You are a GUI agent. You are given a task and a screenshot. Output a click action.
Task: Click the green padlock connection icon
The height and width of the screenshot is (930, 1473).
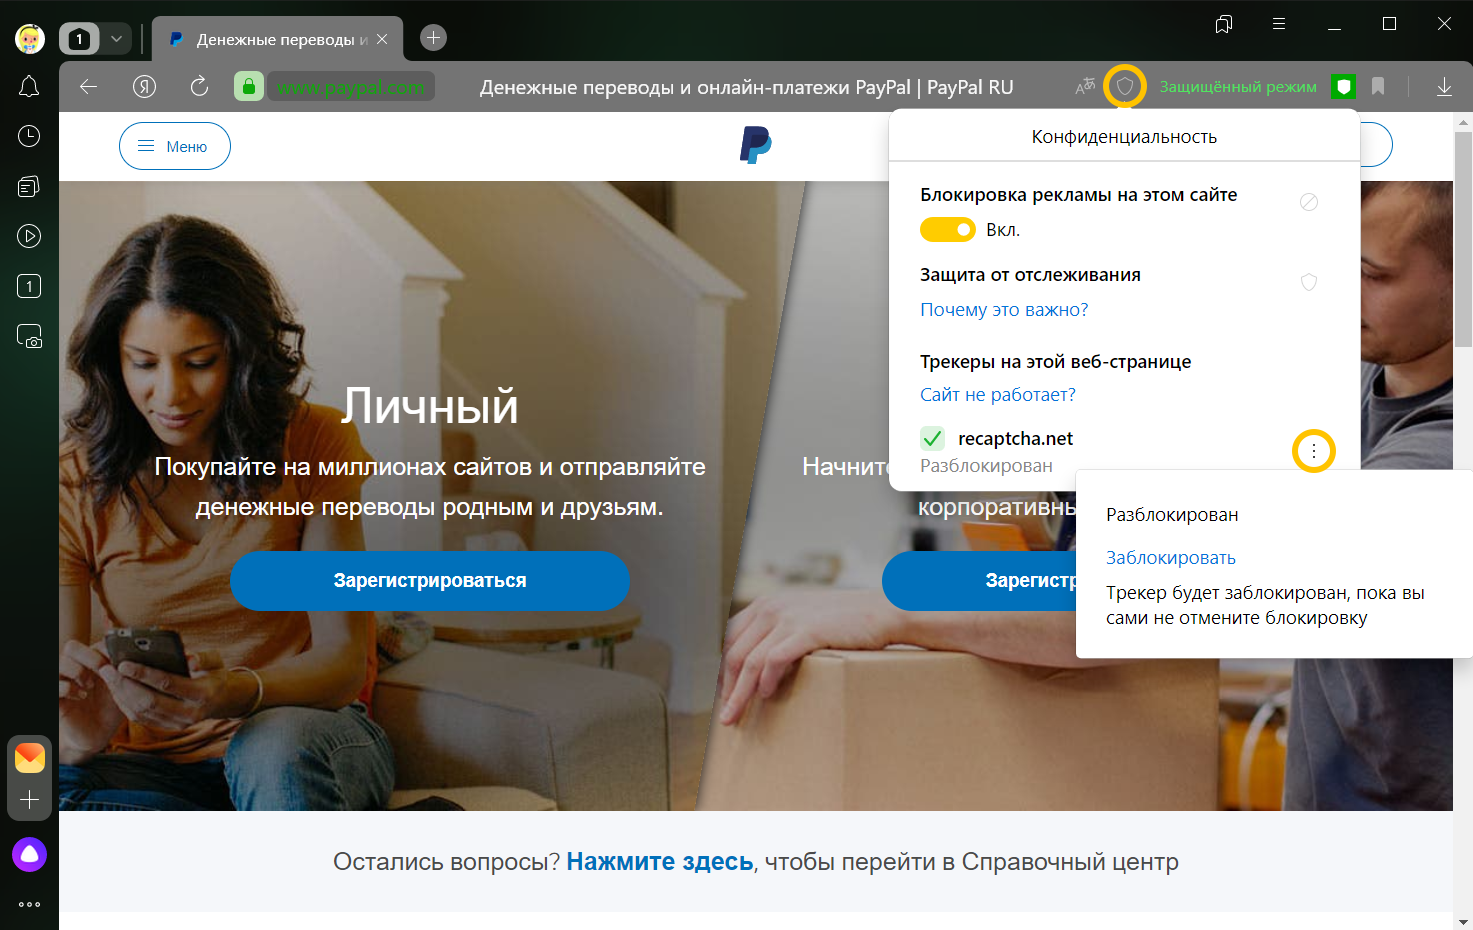click(x=248, y=87)
